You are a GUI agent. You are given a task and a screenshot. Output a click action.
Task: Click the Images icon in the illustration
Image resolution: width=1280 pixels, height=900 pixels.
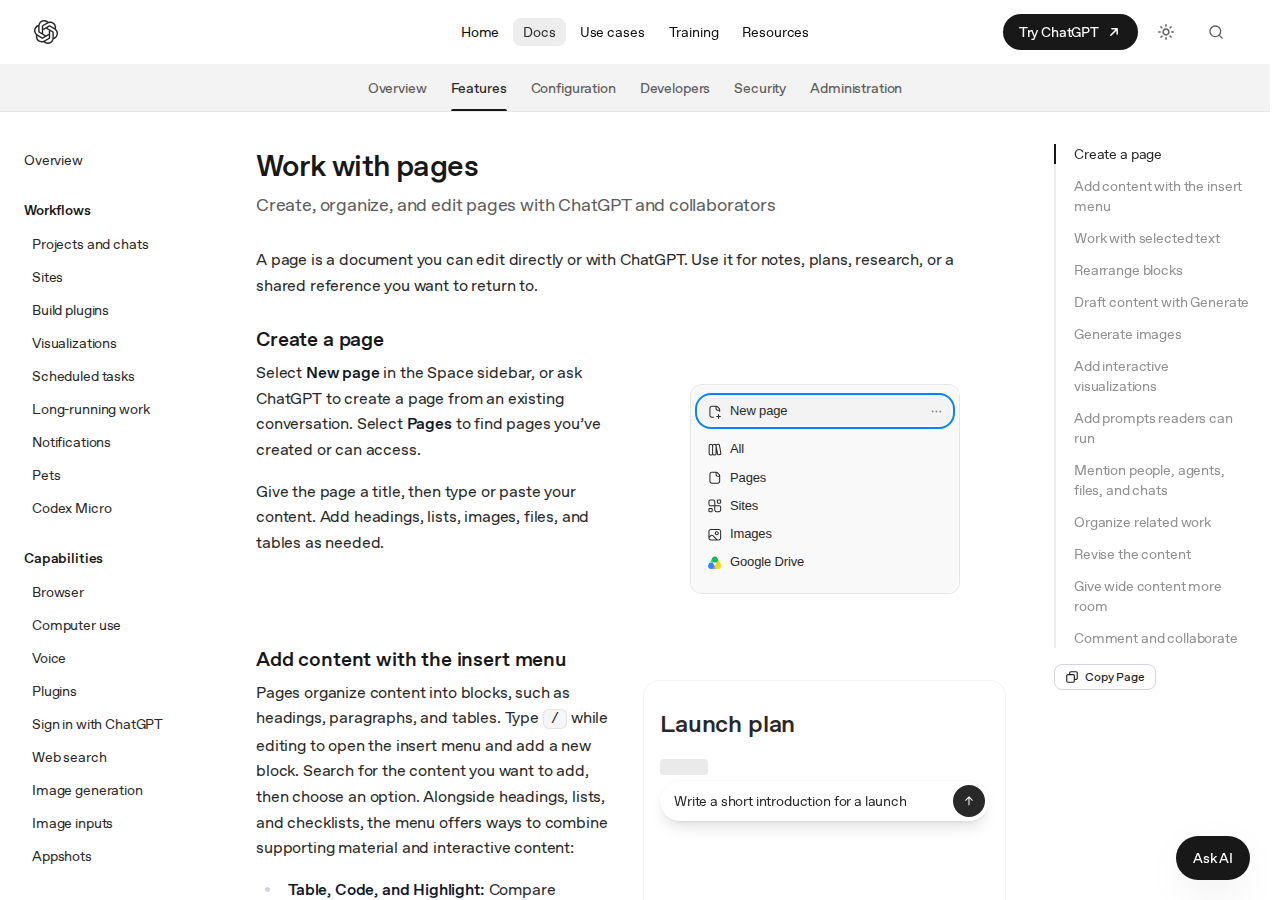tap(715, 534)
